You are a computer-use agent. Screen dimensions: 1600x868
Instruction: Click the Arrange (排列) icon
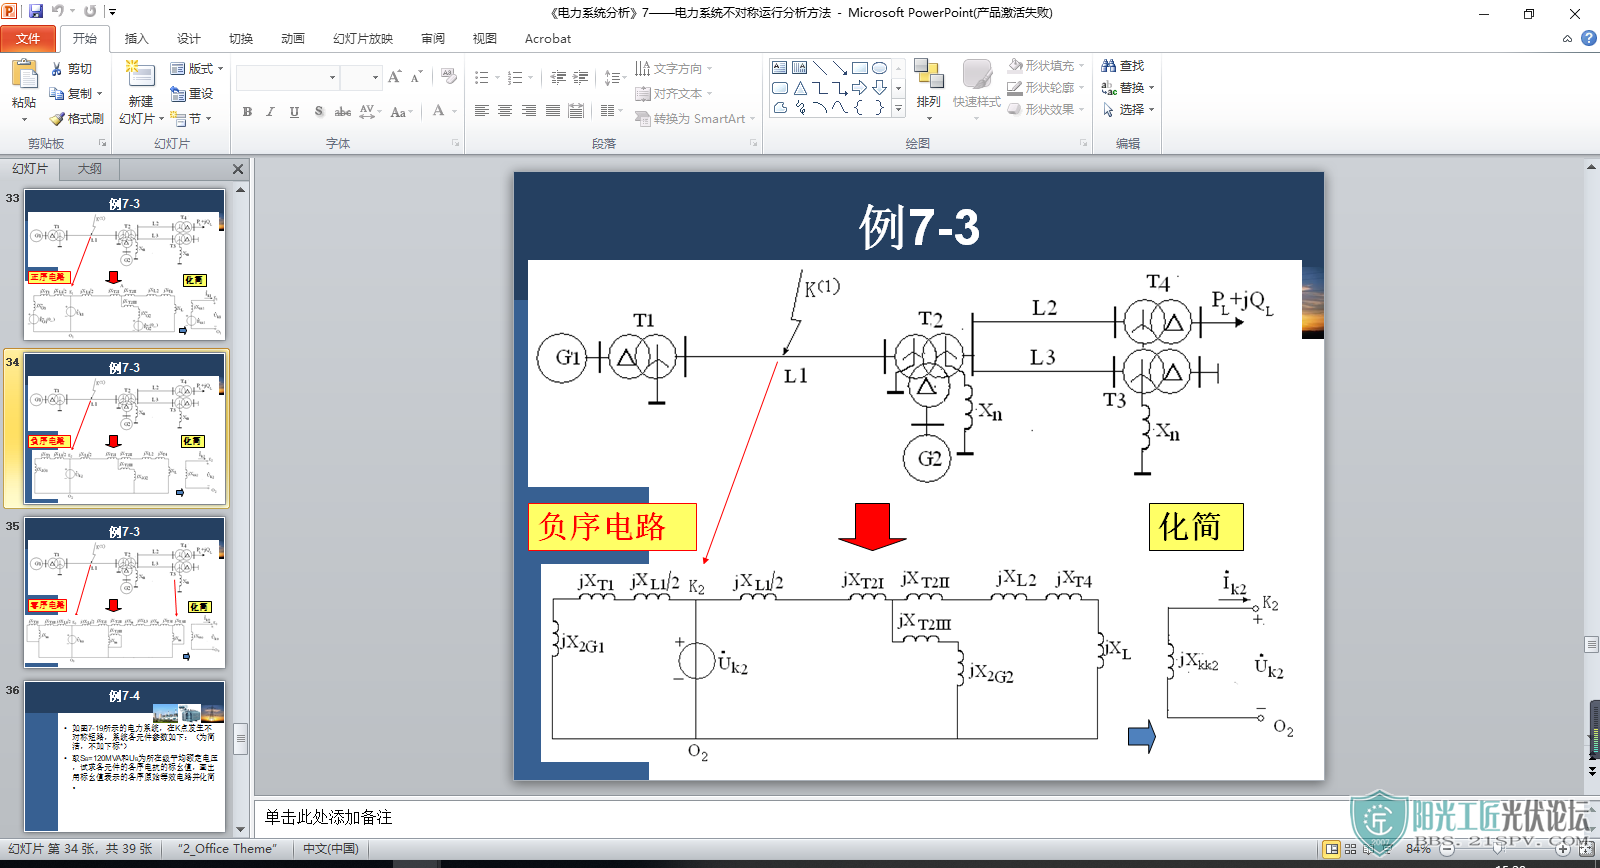coord(928,75)
